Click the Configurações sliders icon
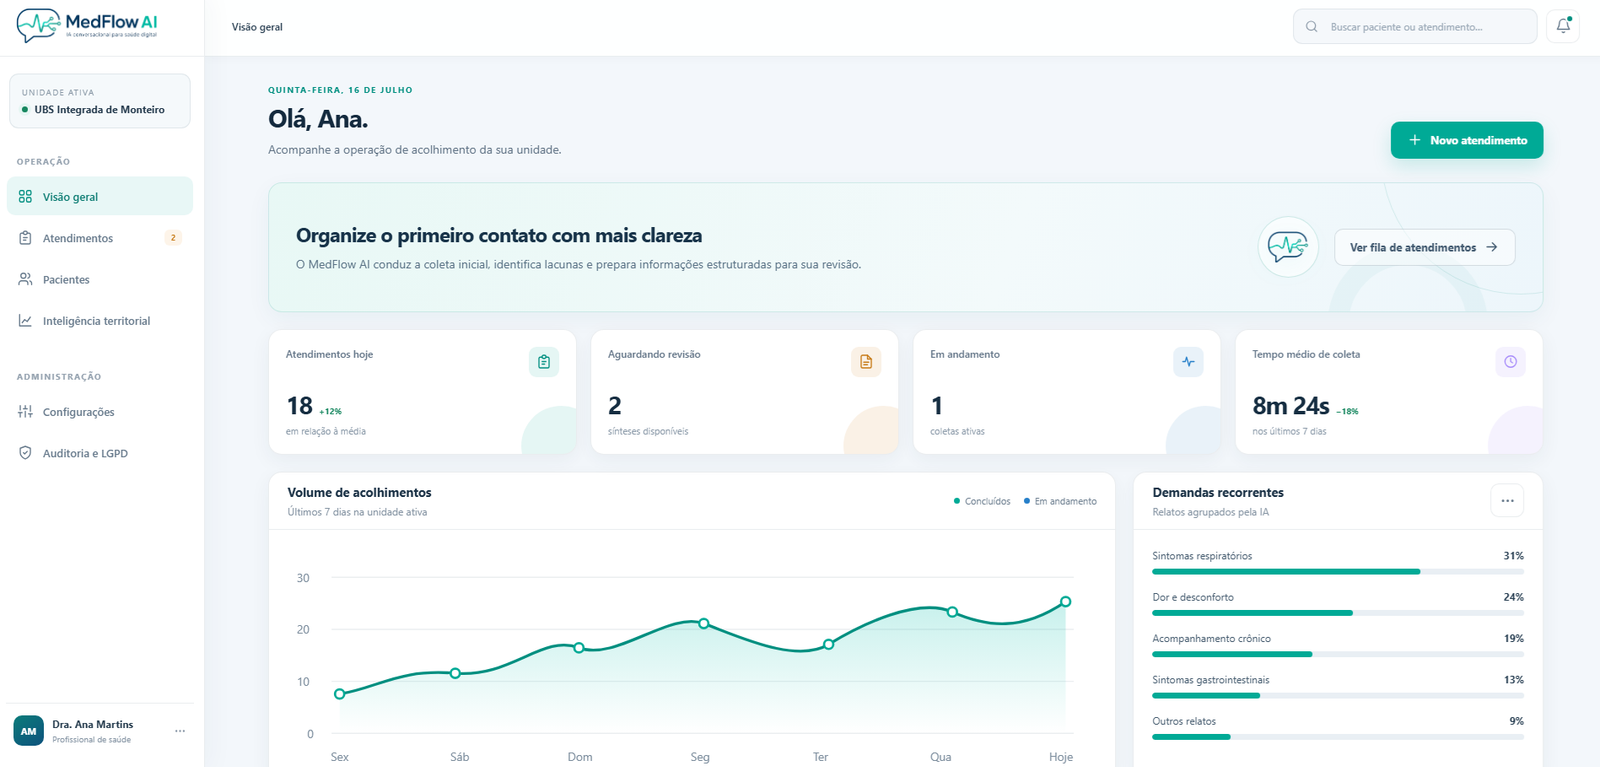Screen dimensions: 1600x767 (x=25, y=411)
